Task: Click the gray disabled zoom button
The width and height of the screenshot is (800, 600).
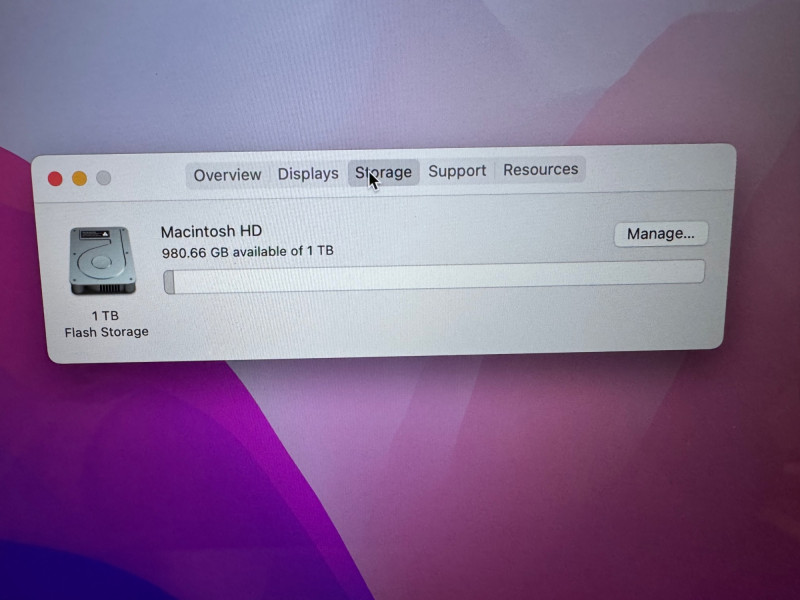Action: (x=104, y=179)
